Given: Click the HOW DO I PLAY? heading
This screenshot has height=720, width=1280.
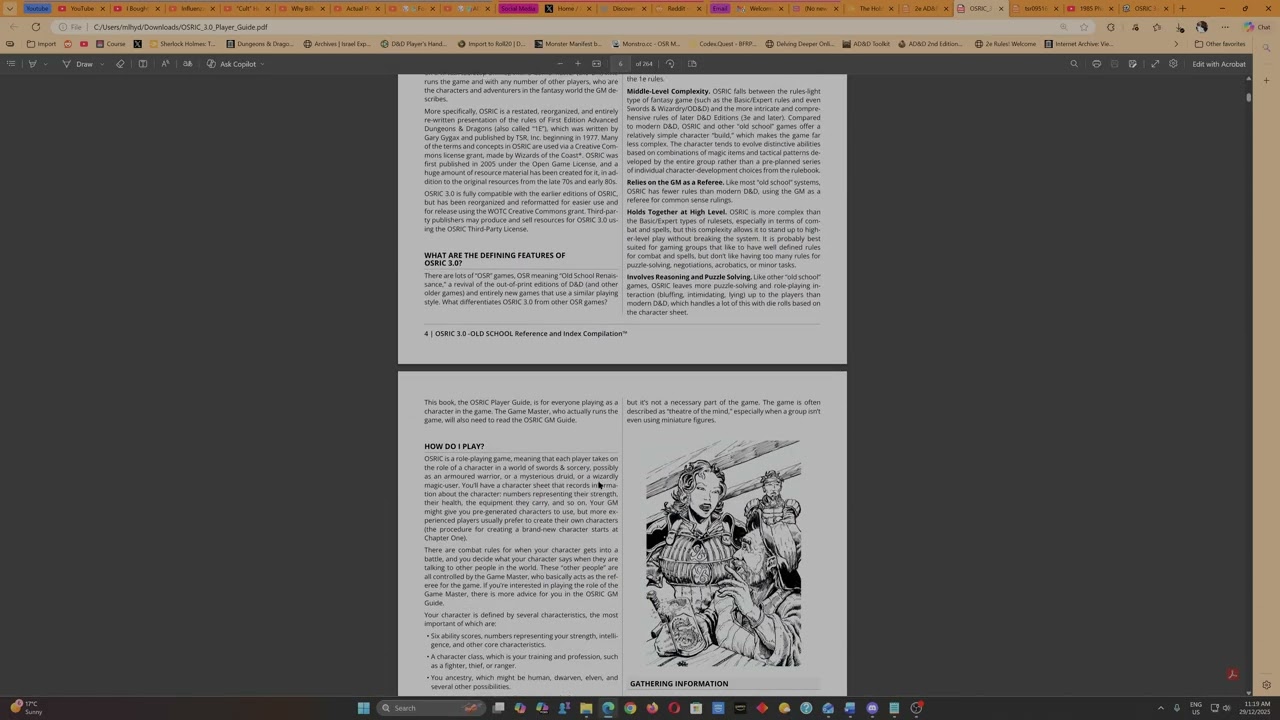Looking at the screenshot, I should [x=454, y=446].
